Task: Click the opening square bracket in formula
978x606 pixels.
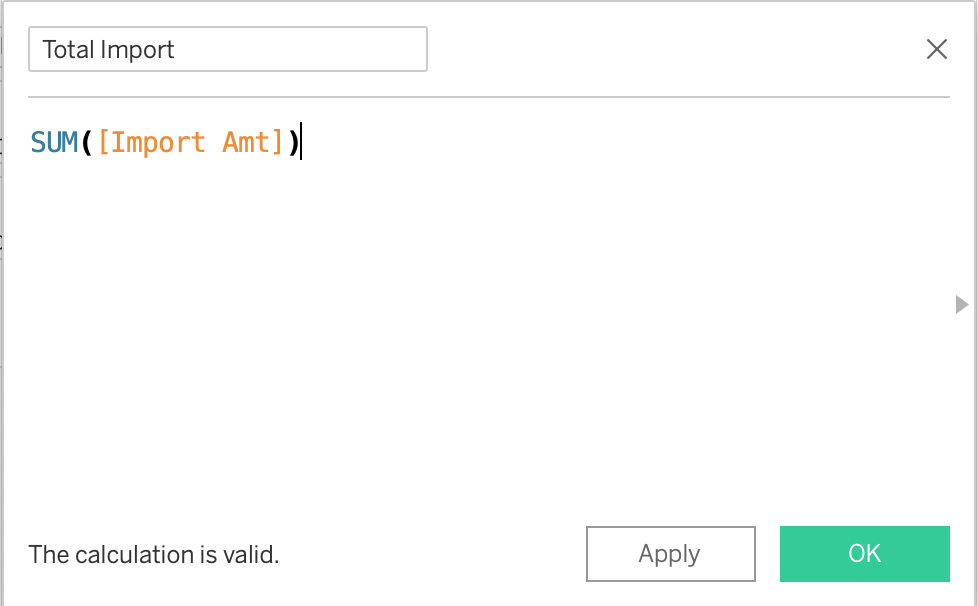Action: [103, 142]
